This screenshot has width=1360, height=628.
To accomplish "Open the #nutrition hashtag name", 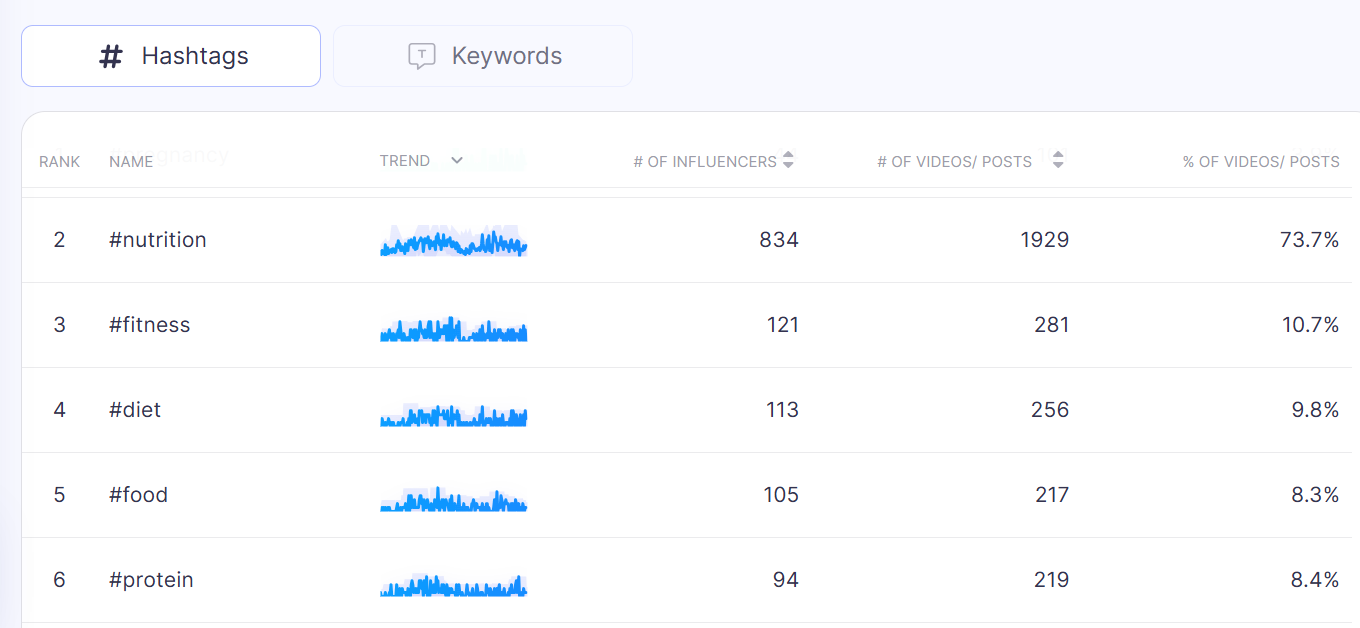I will point(158,240).
